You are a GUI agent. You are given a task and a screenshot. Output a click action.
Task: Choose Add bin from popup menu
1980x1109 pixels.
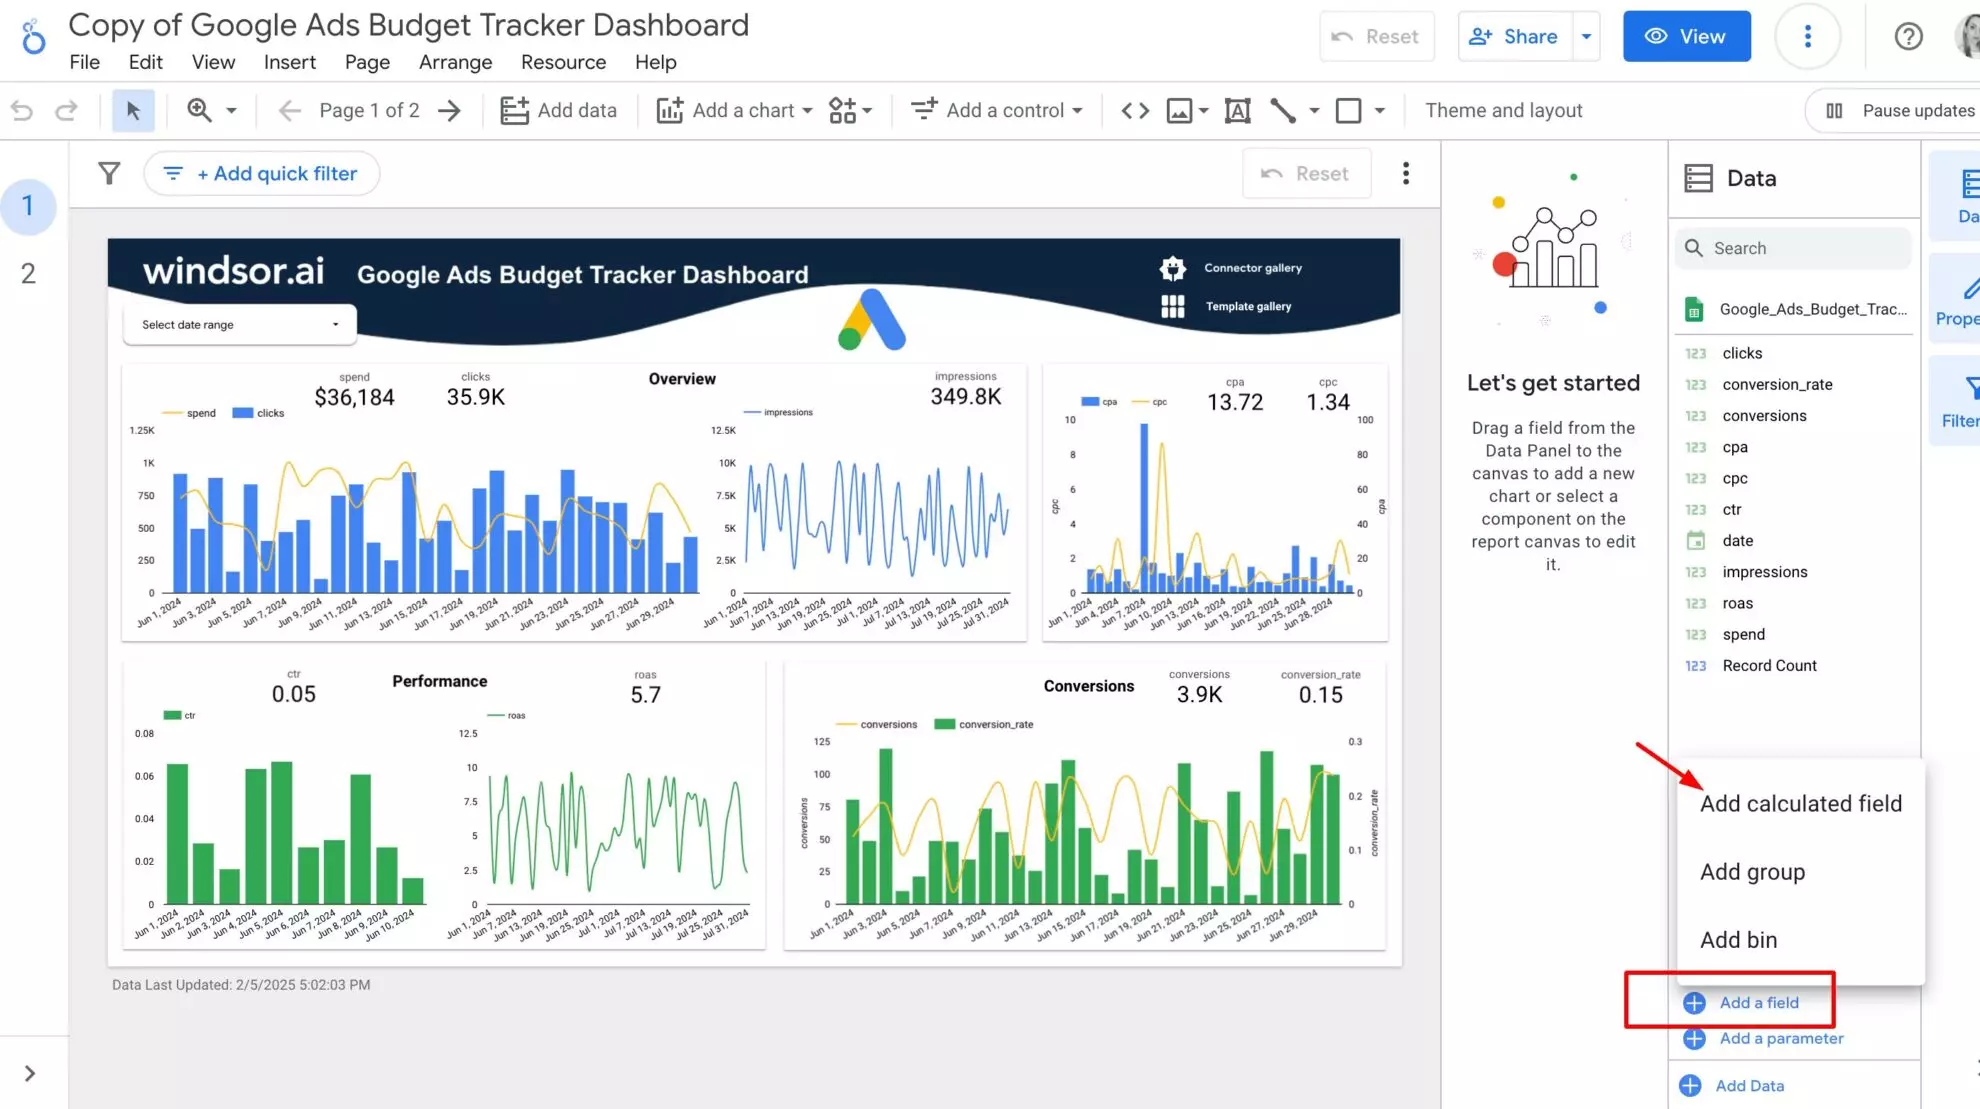click(1801, 940)
